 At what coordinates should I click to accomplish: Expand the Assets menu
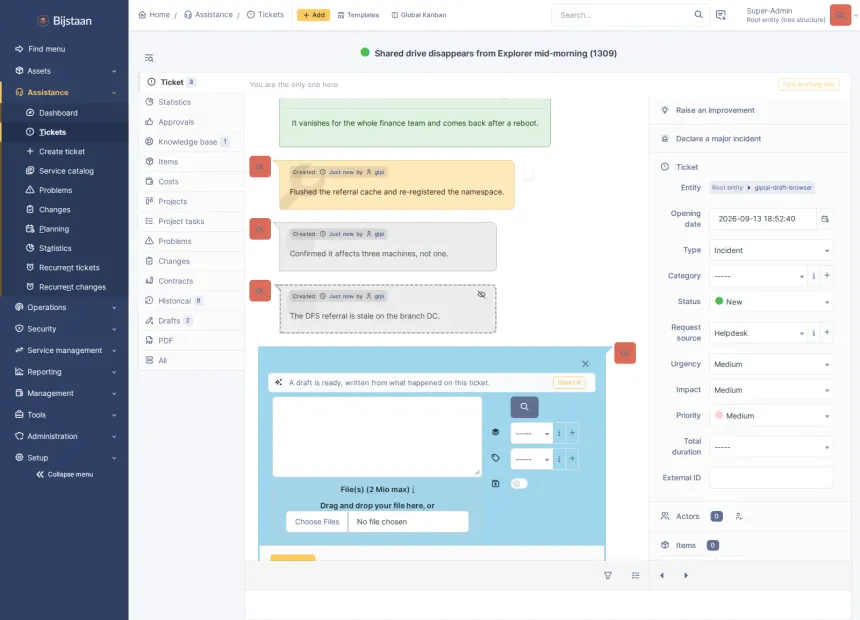coord(65,71)
